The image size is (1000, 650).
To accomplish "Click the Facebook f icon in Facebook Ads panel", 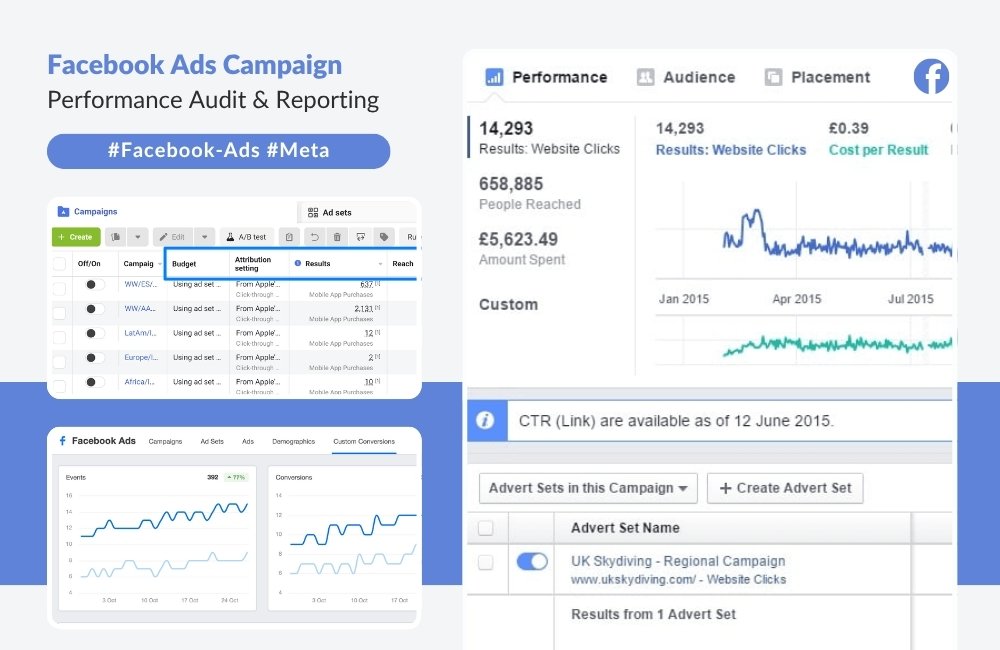I will click(62, 441).
